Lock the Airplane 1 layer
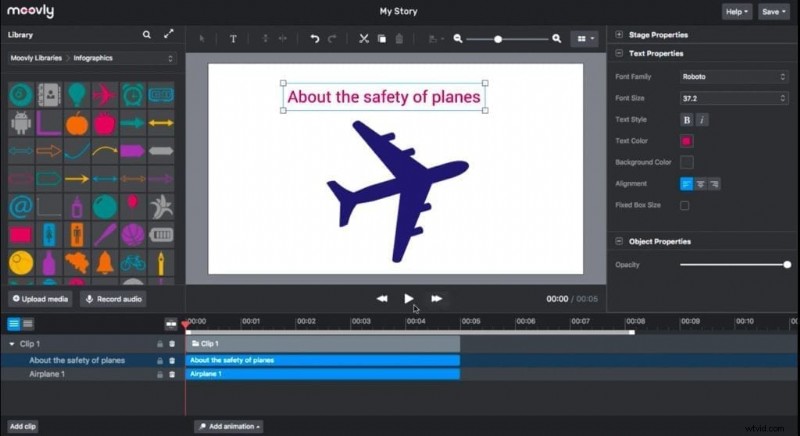800x436 pixels. pyautogui.click(x=160, y=374)
